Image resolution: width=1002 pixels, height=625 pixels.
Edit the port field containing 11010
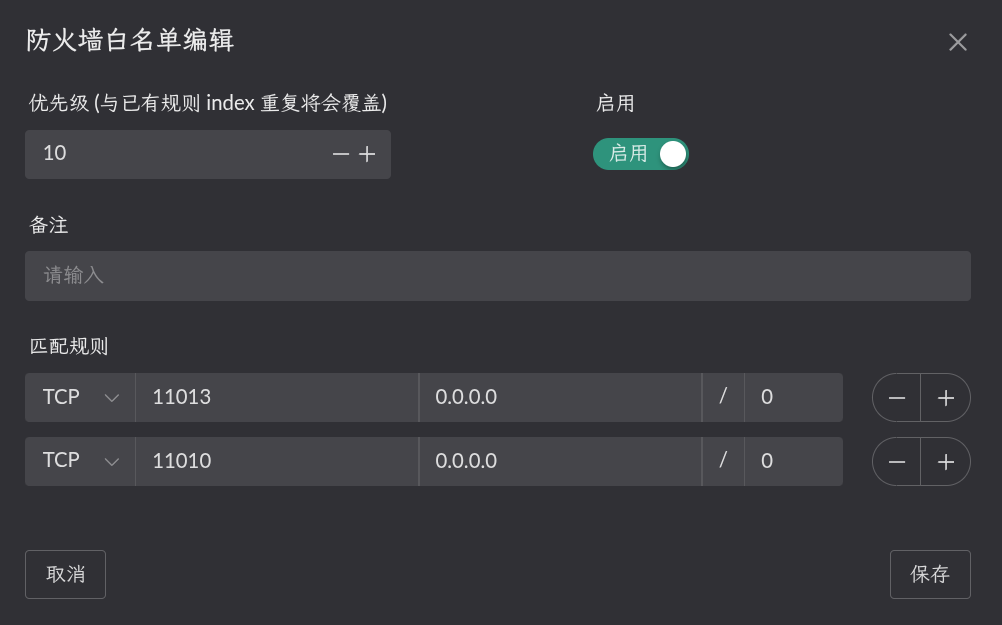coord(276,462)
